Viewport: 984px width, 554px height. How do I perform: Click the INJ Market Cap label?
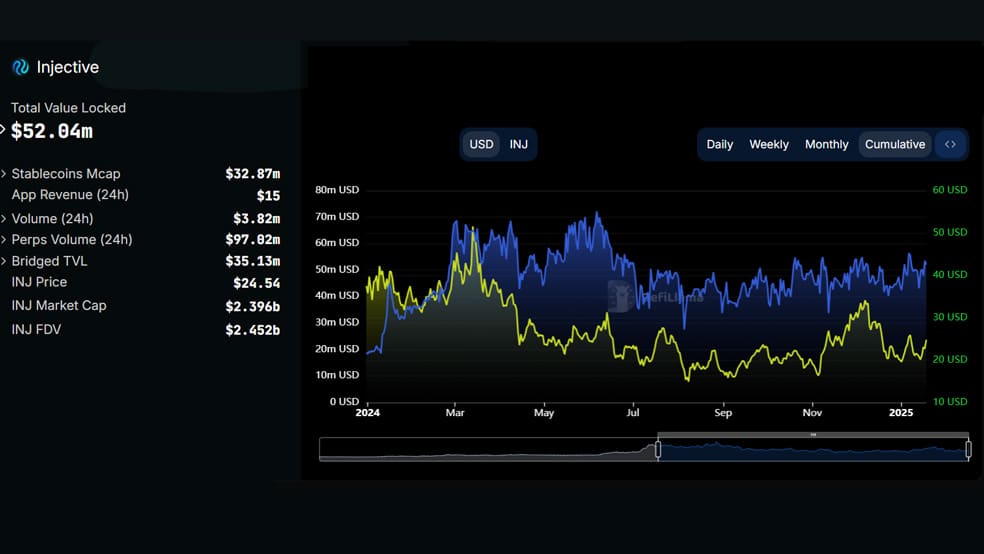pos(59,306)
